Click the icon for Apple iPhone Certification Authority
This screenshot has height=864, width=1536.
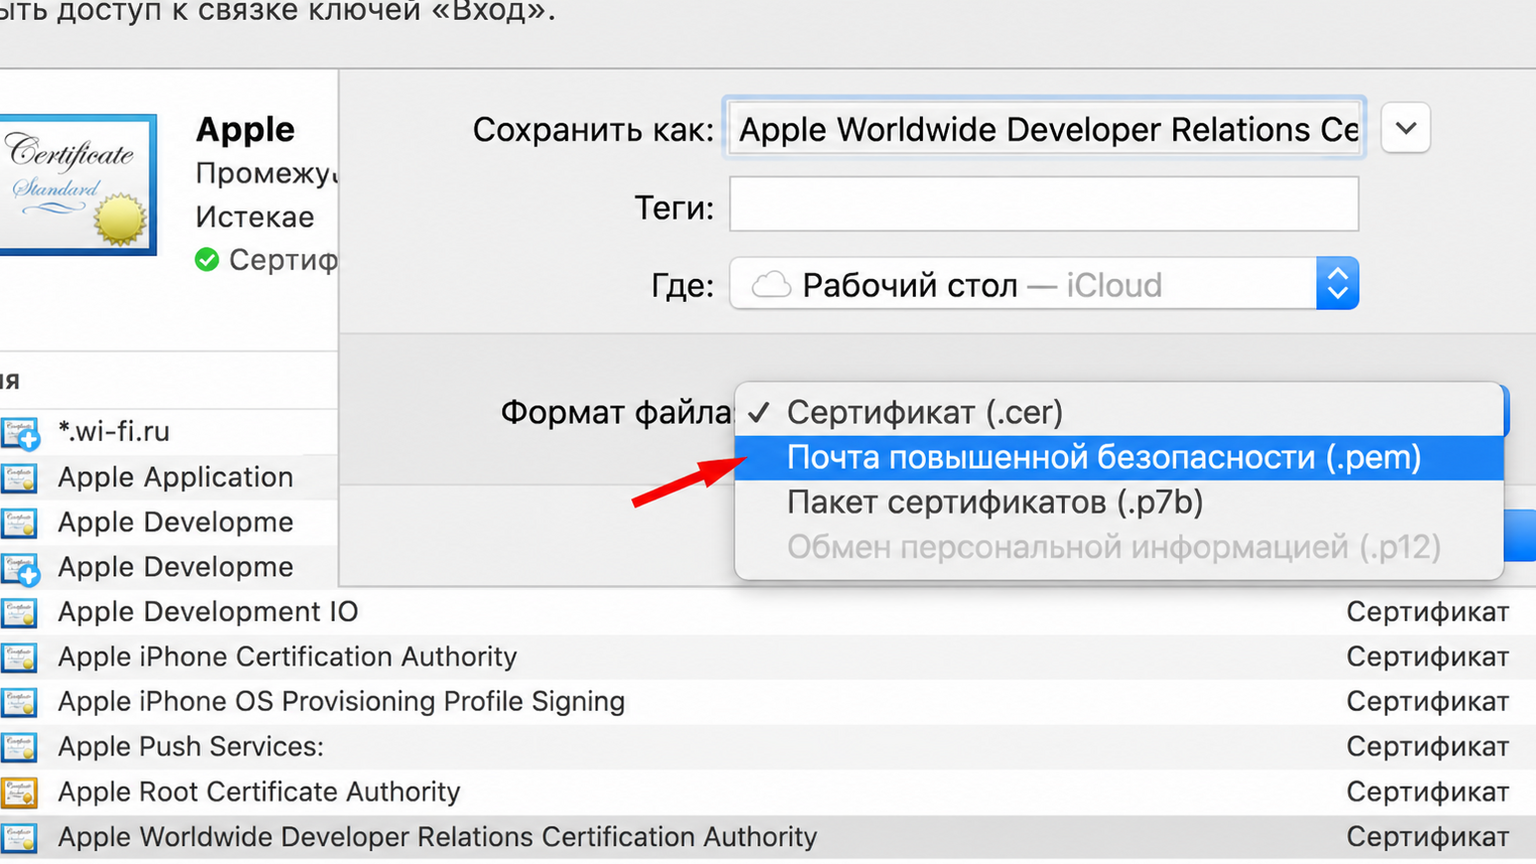point(19,657)
